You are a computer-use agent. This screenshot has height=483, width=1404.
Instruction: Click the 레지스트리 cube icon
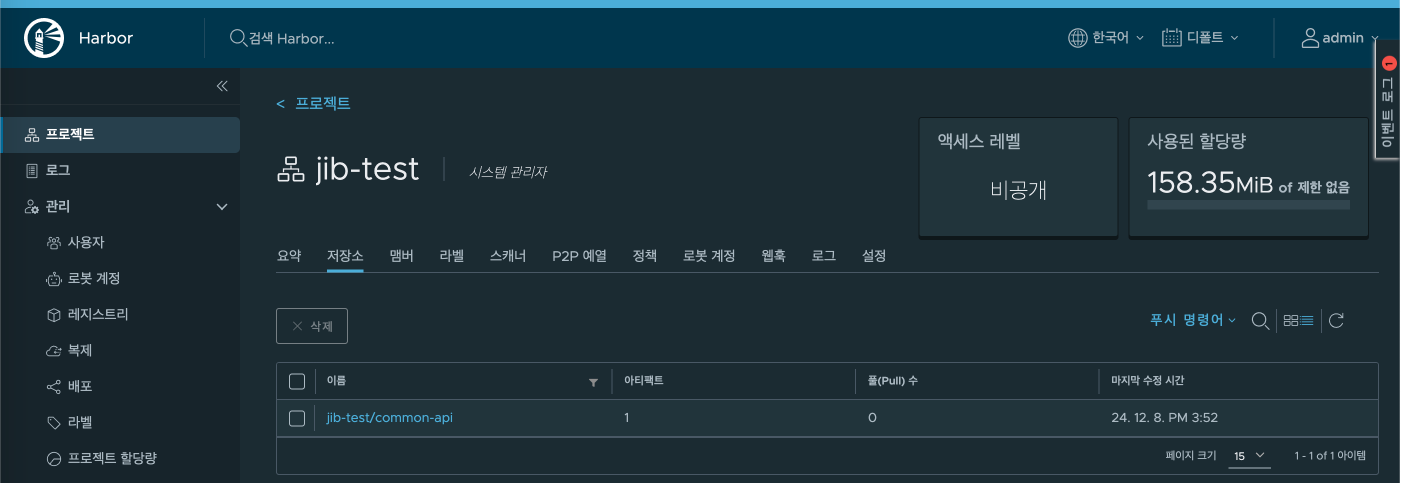54,315
